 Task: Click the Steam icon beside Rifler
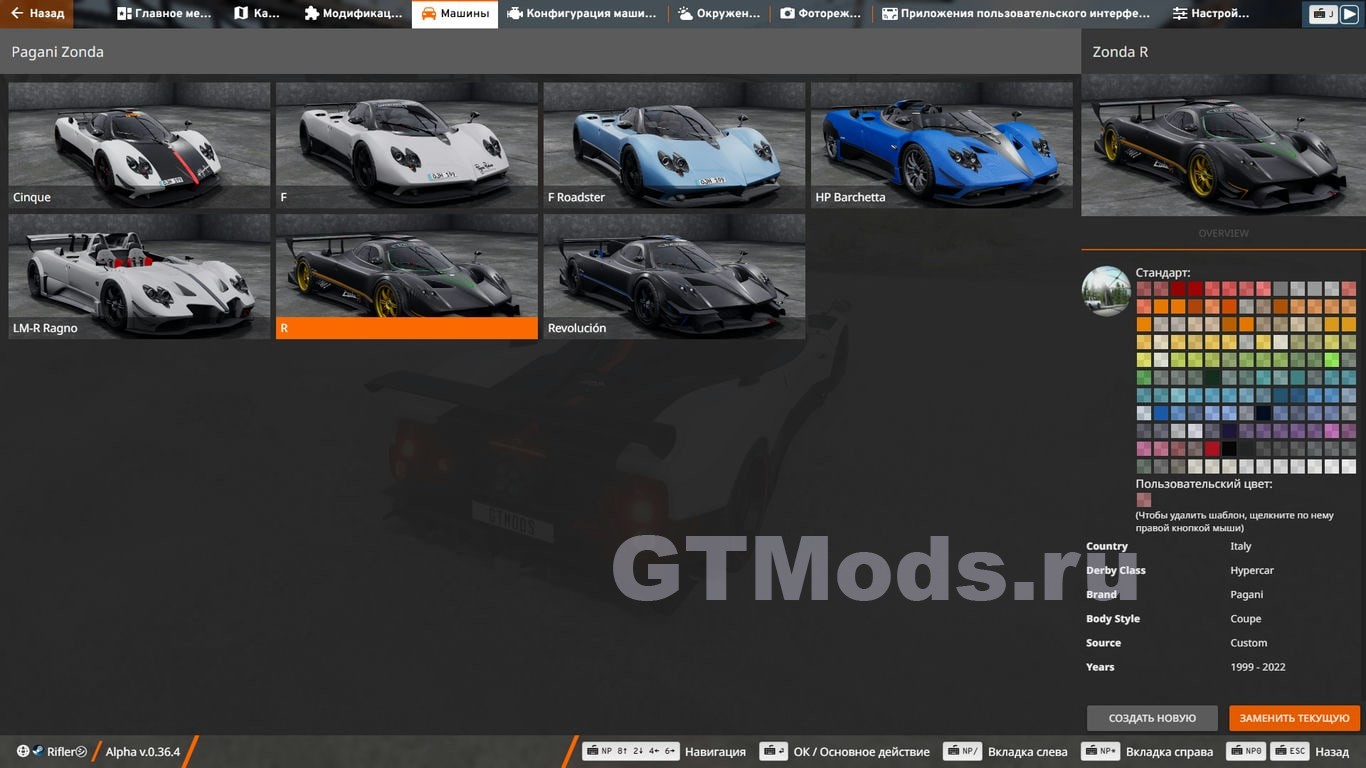click(x=37, y=751)
